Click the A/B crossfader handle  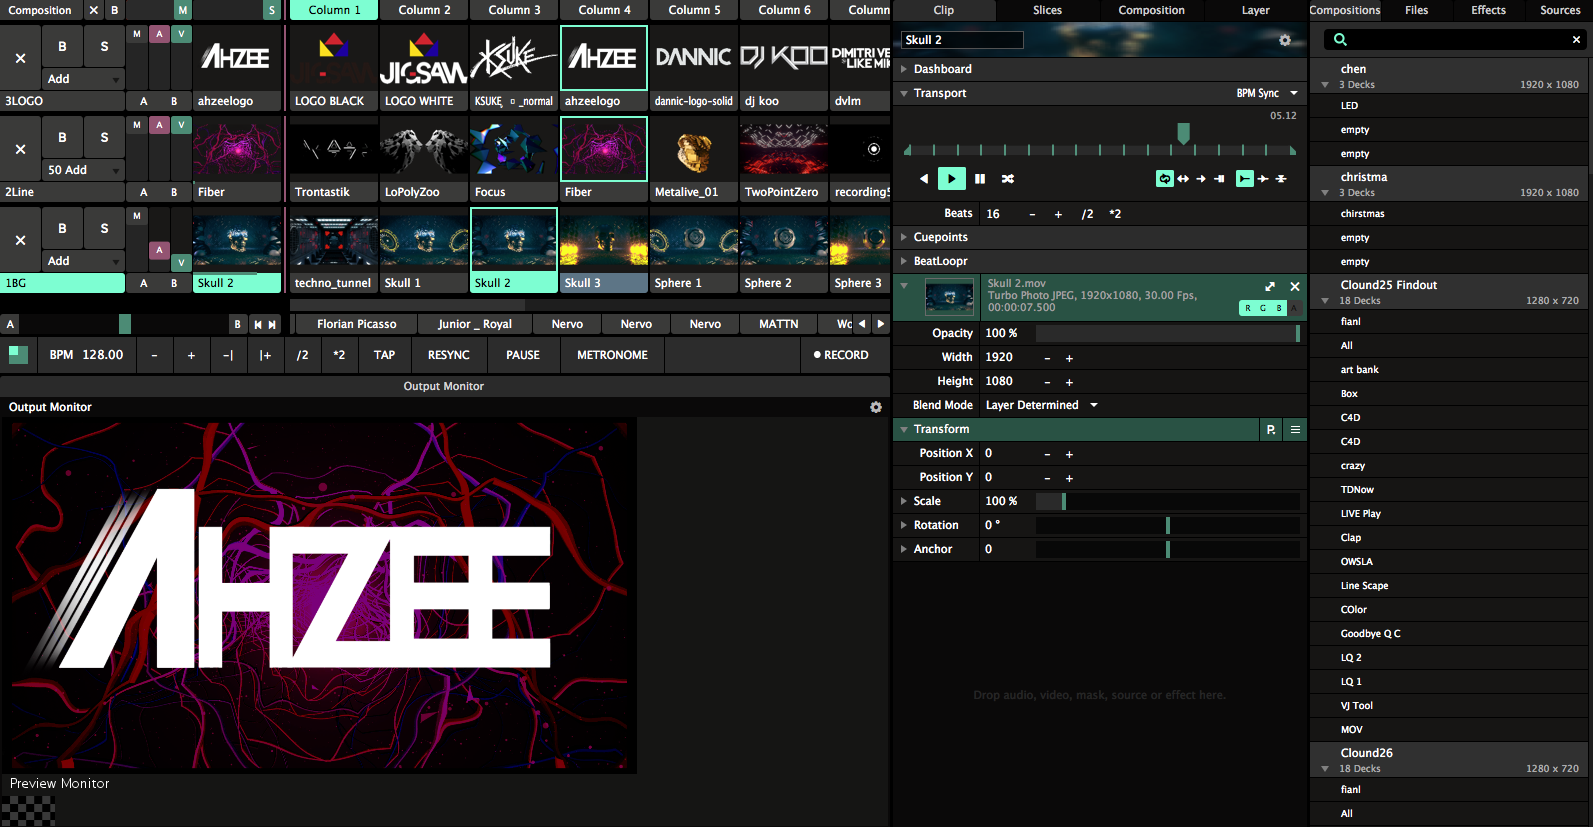[125, 324]
